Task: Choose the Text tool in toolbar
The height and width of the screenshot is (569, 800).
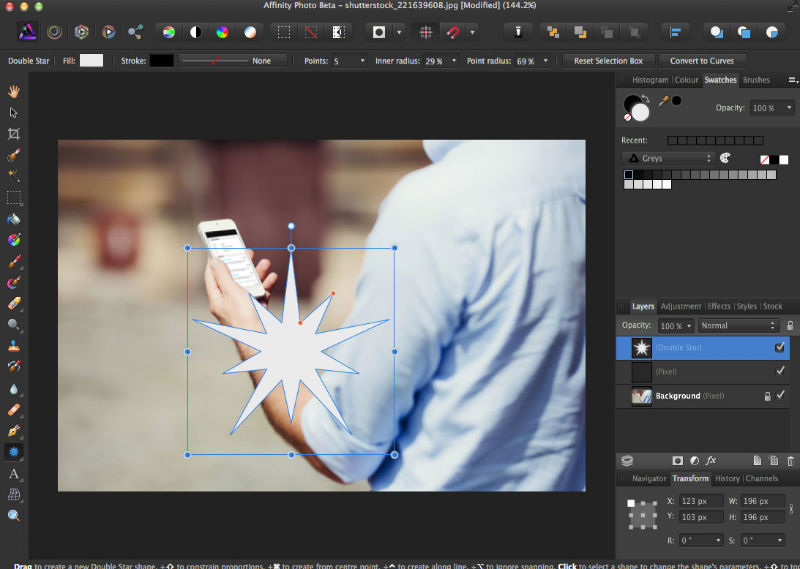Action: tap(14, 473)
